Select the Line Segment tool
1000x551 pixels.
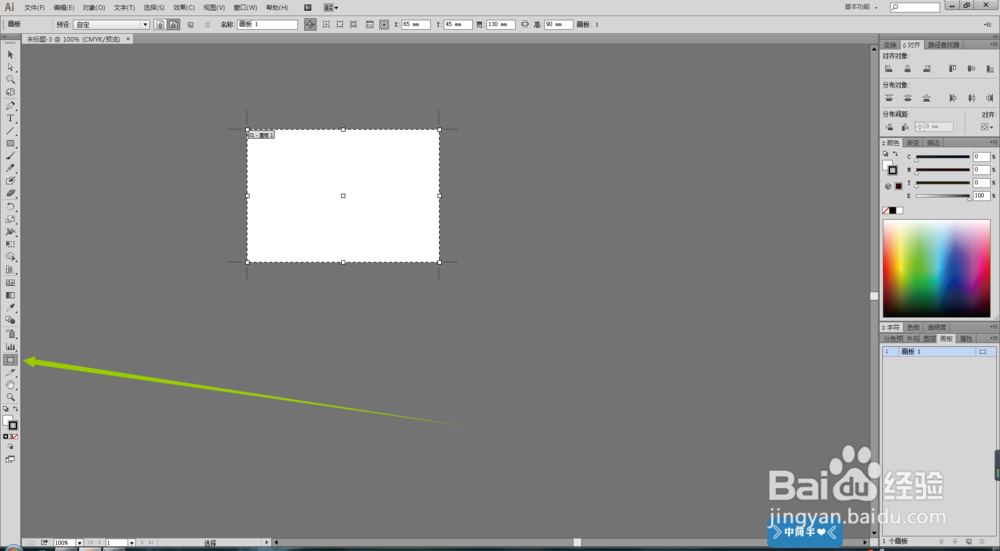[x=10, y=131]
